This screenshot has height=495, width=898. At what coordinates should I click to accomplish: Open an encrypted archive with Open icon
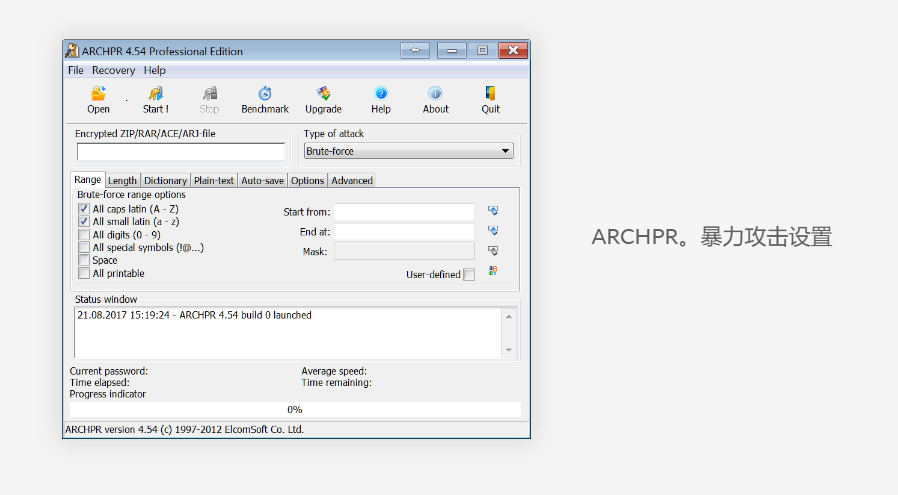click(99, 94)
